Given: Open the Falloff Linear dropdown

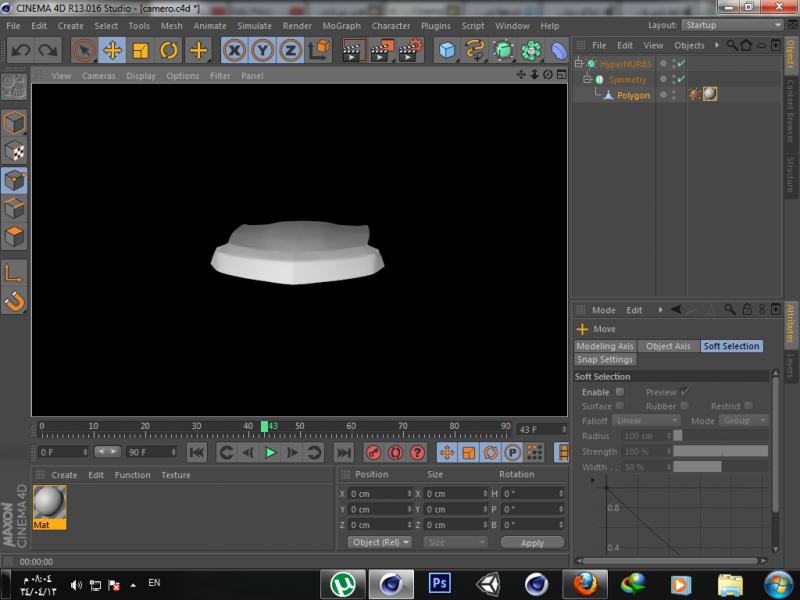Looking at the screenshot, I should click(x=647, y=421).
